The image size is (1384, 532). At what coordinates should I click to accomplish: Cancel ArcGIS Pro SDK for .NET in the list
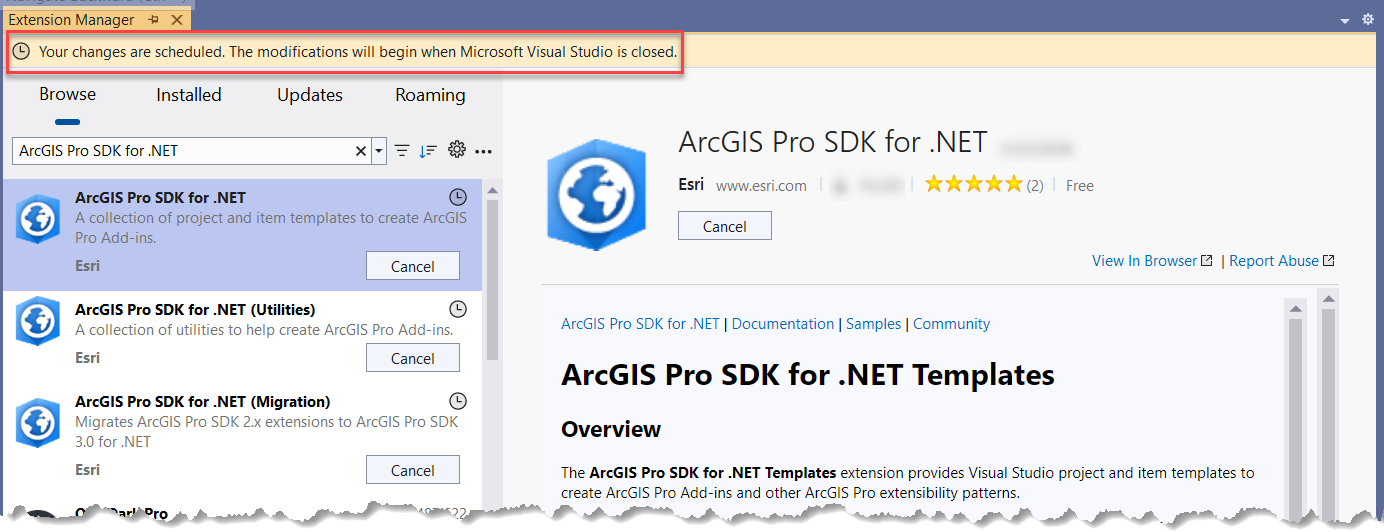tap(413, 266)
